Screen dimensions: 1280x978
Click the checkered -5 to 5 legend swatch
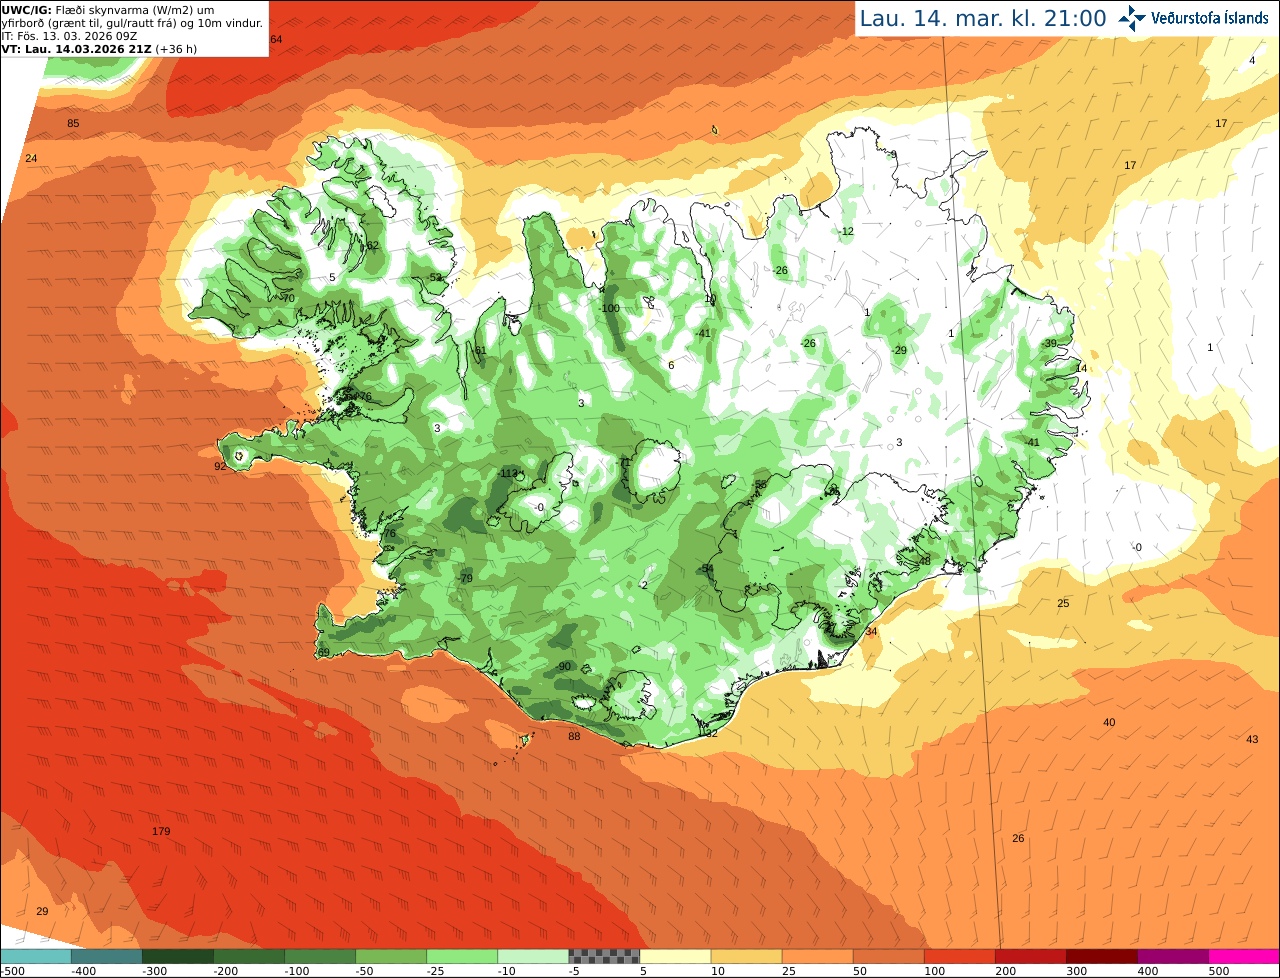click(x=604, y=956)
